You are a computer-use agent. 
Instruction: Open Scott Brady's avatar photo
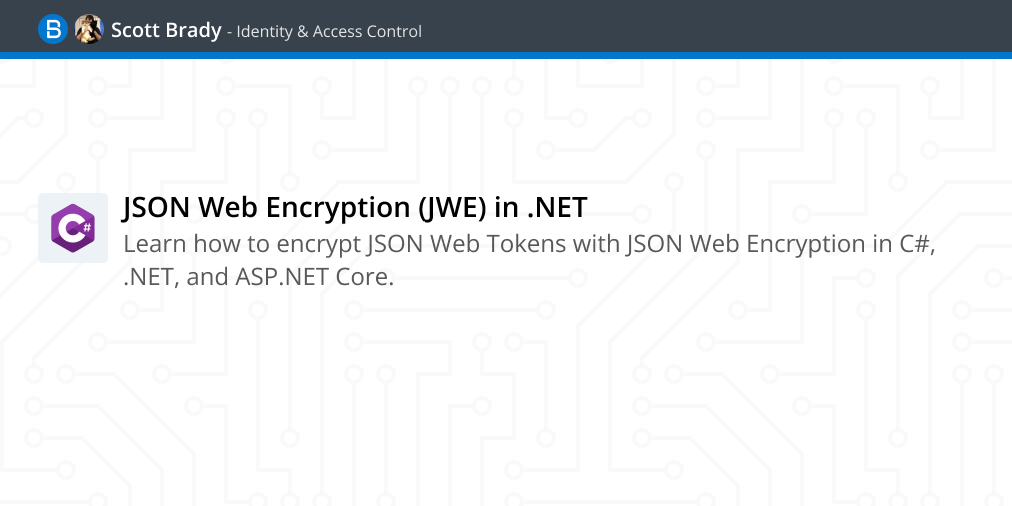tap(89, 30)
